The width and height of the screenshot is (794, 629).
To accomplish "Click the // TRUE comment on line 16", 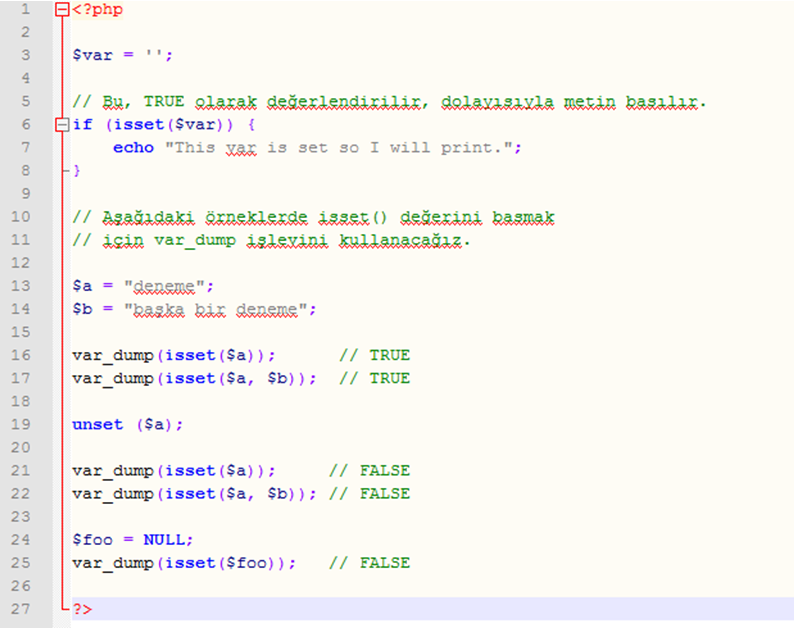I will [x=374, y=356].
